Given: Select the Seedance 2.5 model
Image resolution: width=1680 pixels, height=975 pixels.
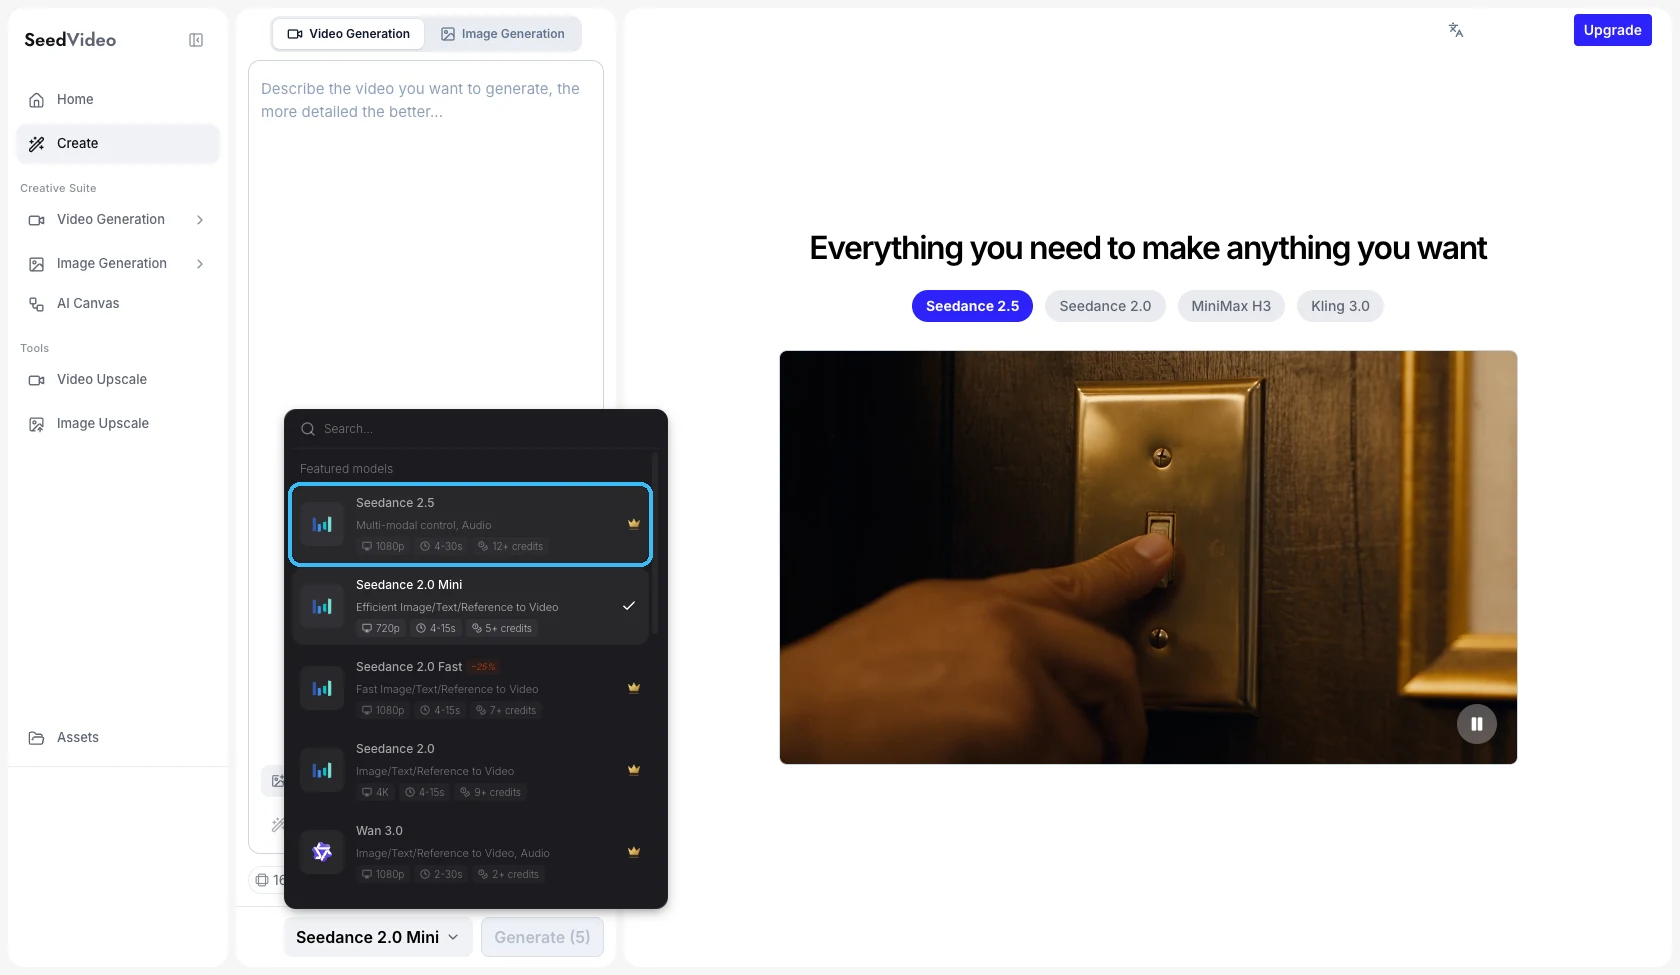Looking at the screenshot, I should click(x=471, y=524).
